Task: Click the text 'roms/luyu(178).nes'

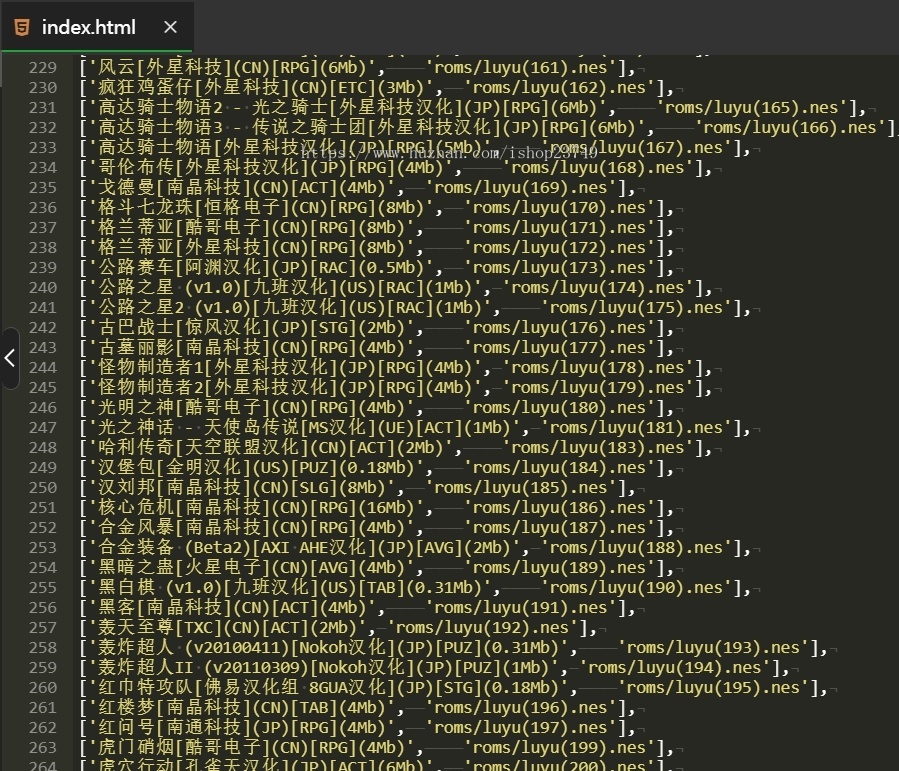Action: pyautogui.click(x=597, y=368)
